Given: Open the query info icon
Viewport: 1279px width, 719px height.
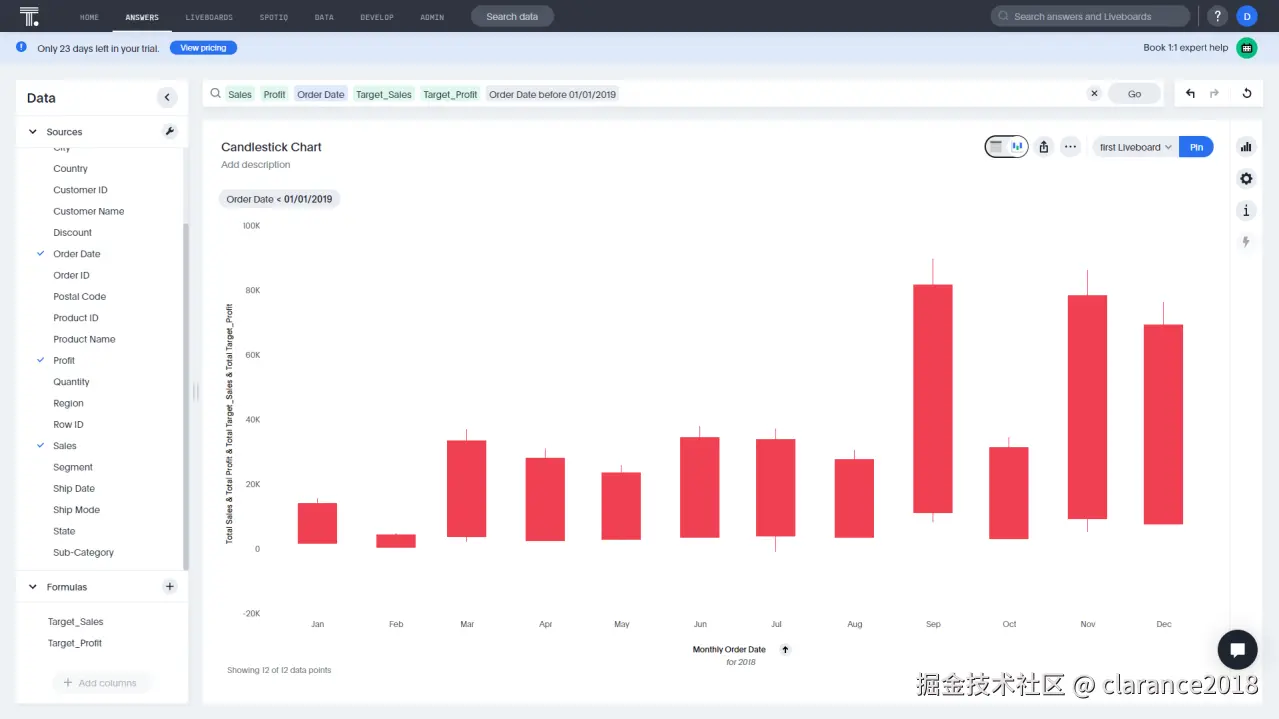Looking at the screenshot, I should point(1246,210).
